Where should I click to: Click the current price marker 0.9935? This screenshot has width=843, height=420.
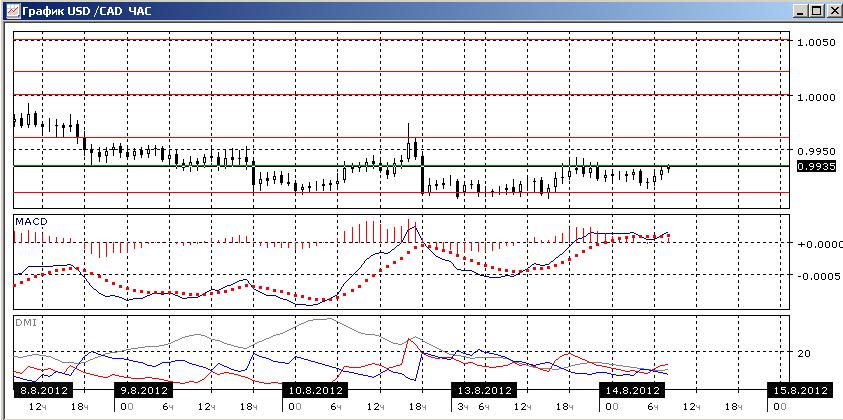coord(816,167)
